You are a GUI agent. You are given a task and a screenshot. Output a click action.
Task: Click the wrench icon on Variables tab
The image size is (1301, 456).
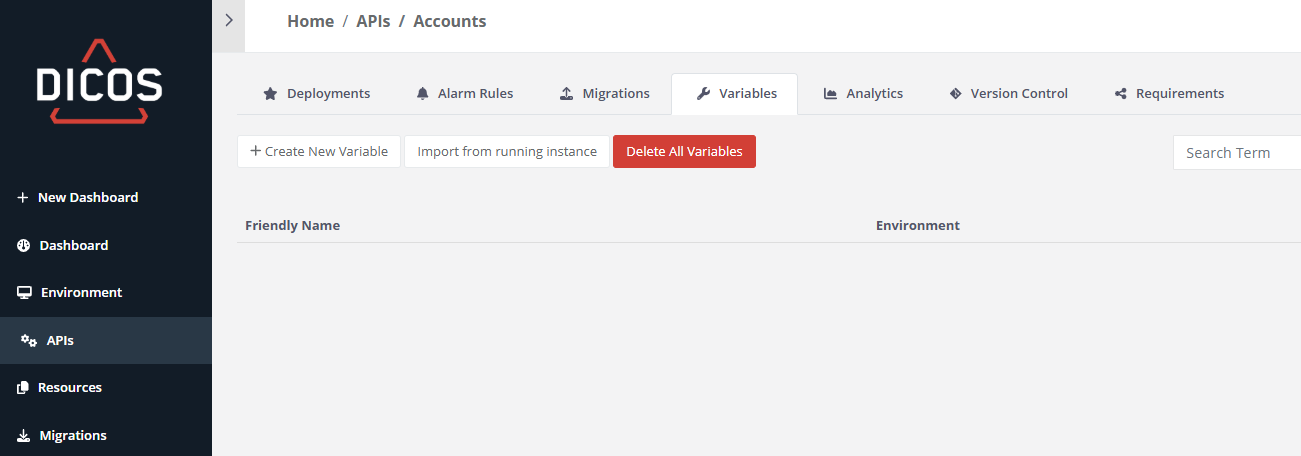tap(703, 94)
